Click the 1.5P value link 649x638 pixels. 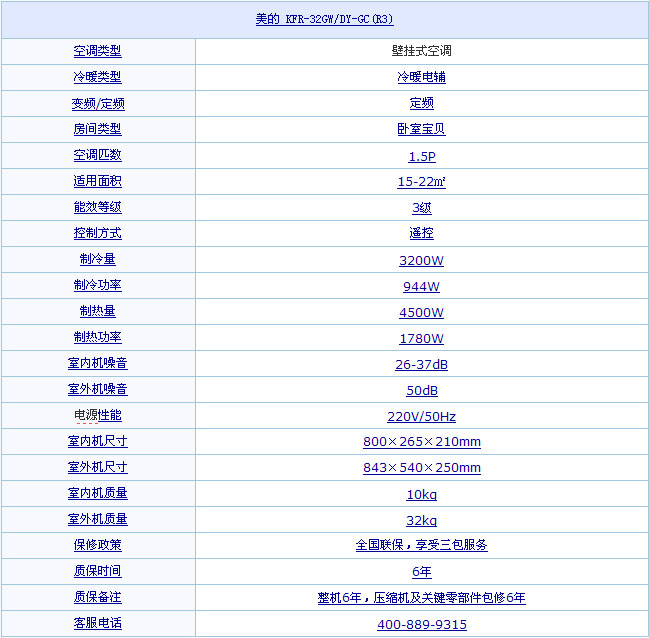pyautogui.click(x=422, y=156)
